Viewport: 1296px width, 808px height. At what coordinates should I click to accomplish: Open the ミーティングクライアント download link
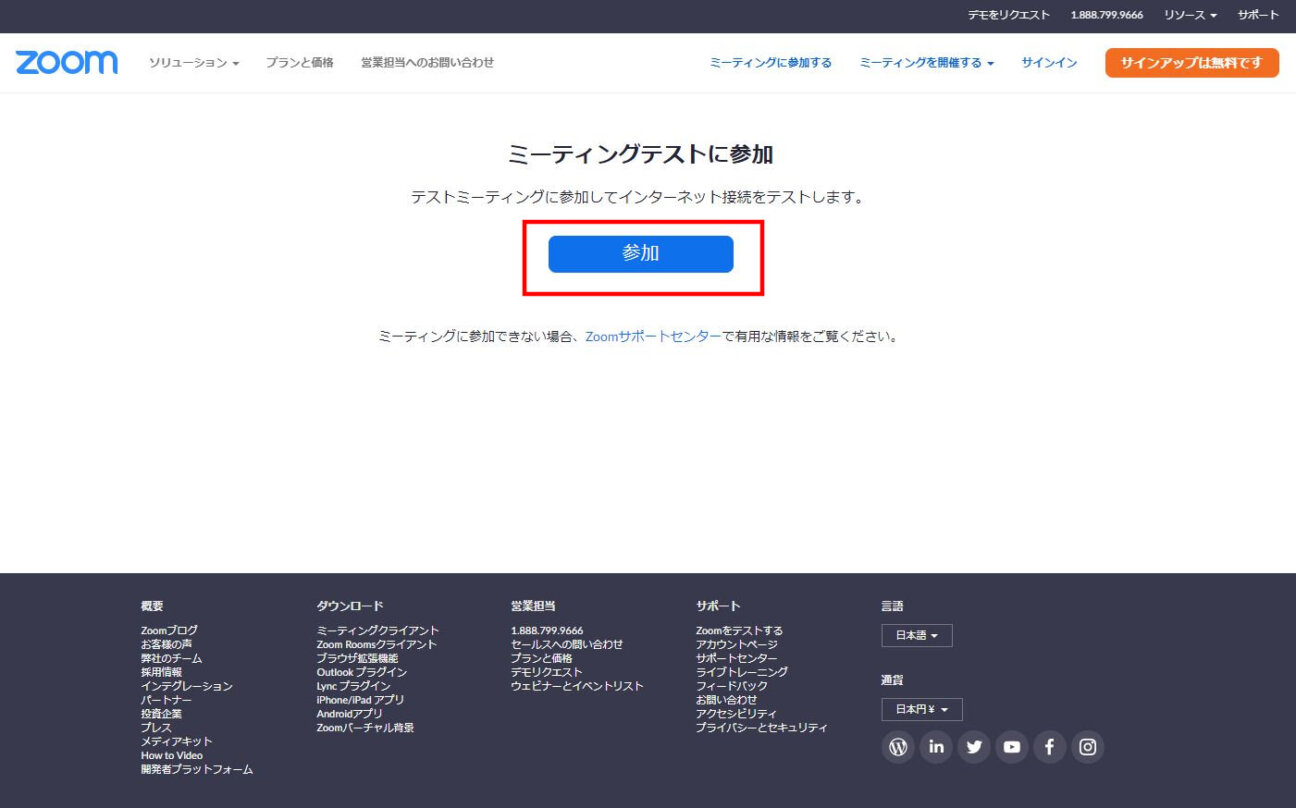[378, 631]
